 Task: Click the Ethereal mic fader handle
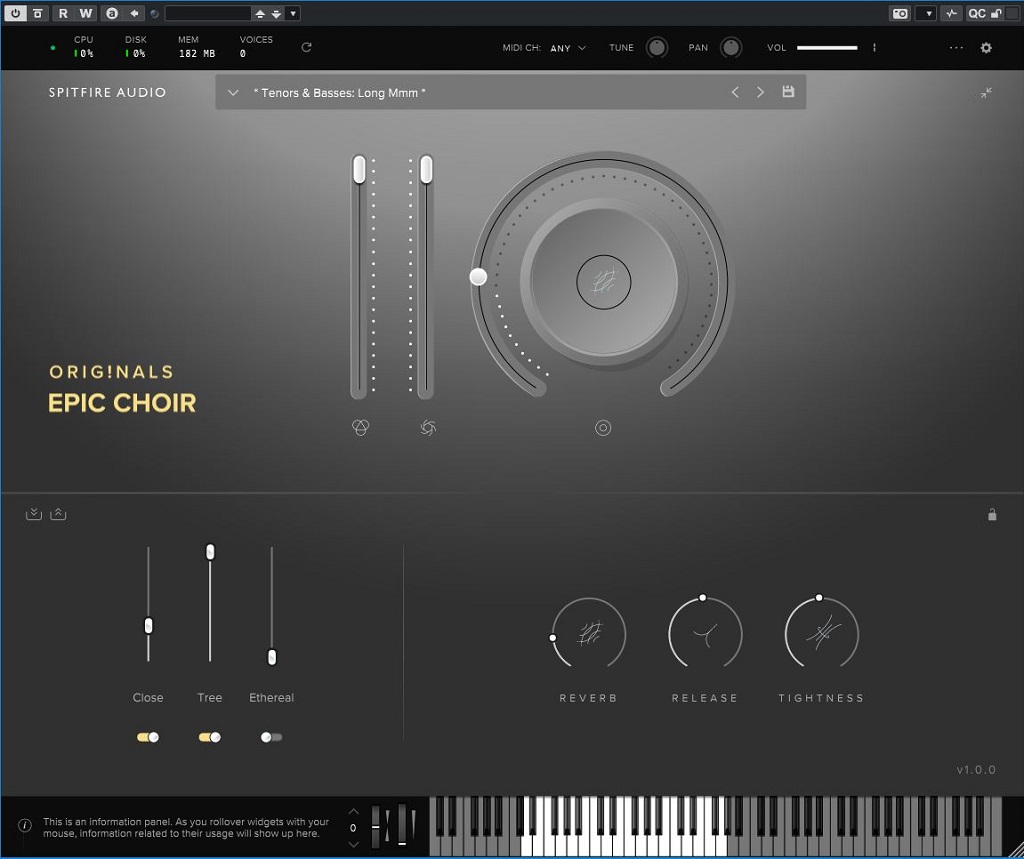click(272, 657)
